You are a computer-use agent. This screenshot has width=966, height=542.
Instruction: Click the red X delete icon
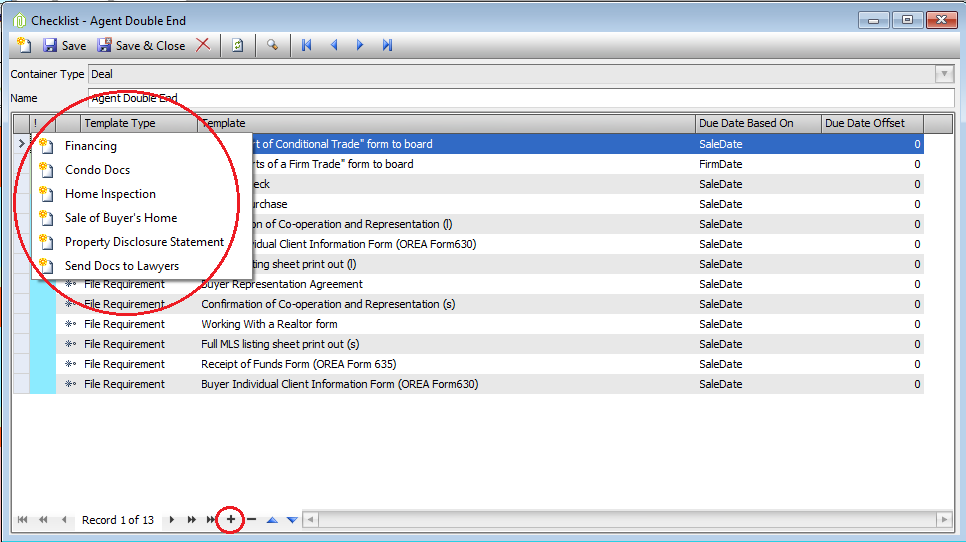click(203, 45)
